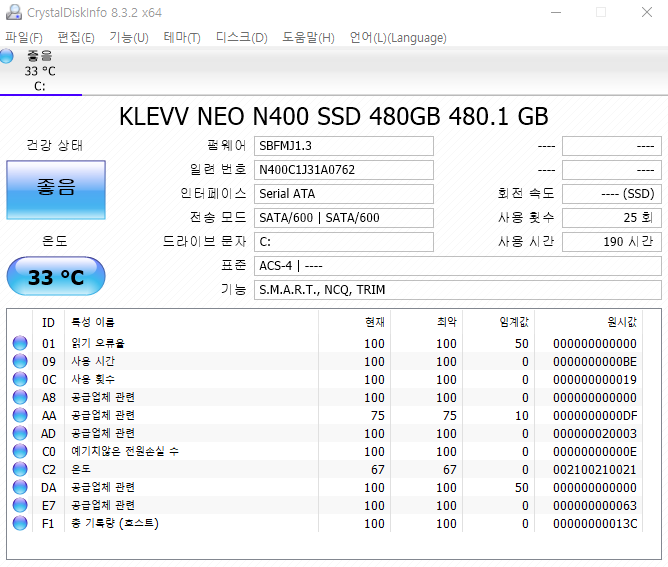Click the 임계값 column header
The image size is (668, 567).
click(498, 322)
